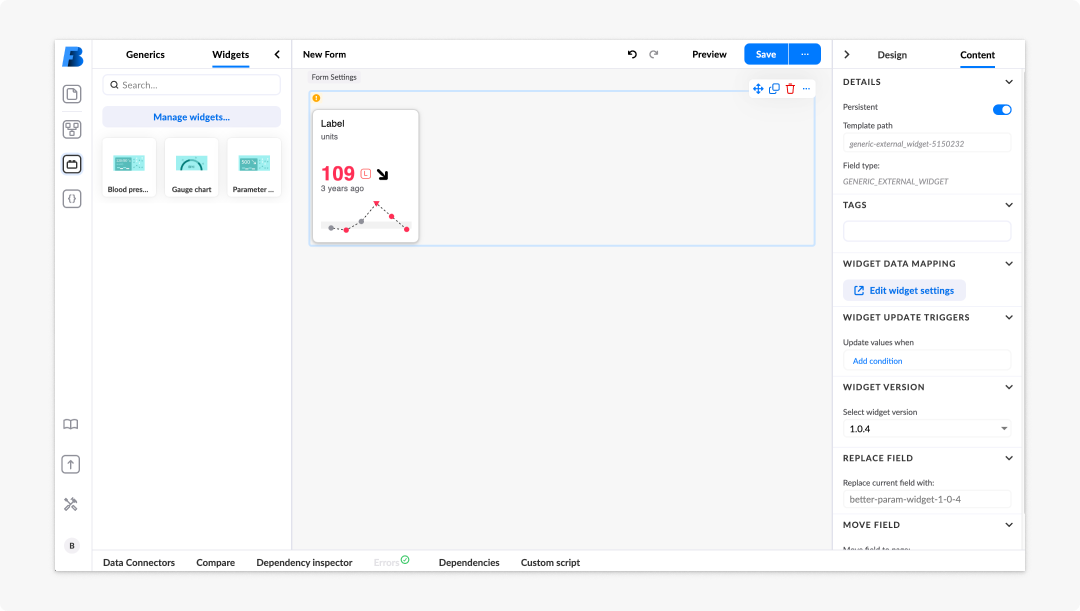1080x611 pixels.
Task: Open the widget version dropdown
Action: tap(926, 428)
